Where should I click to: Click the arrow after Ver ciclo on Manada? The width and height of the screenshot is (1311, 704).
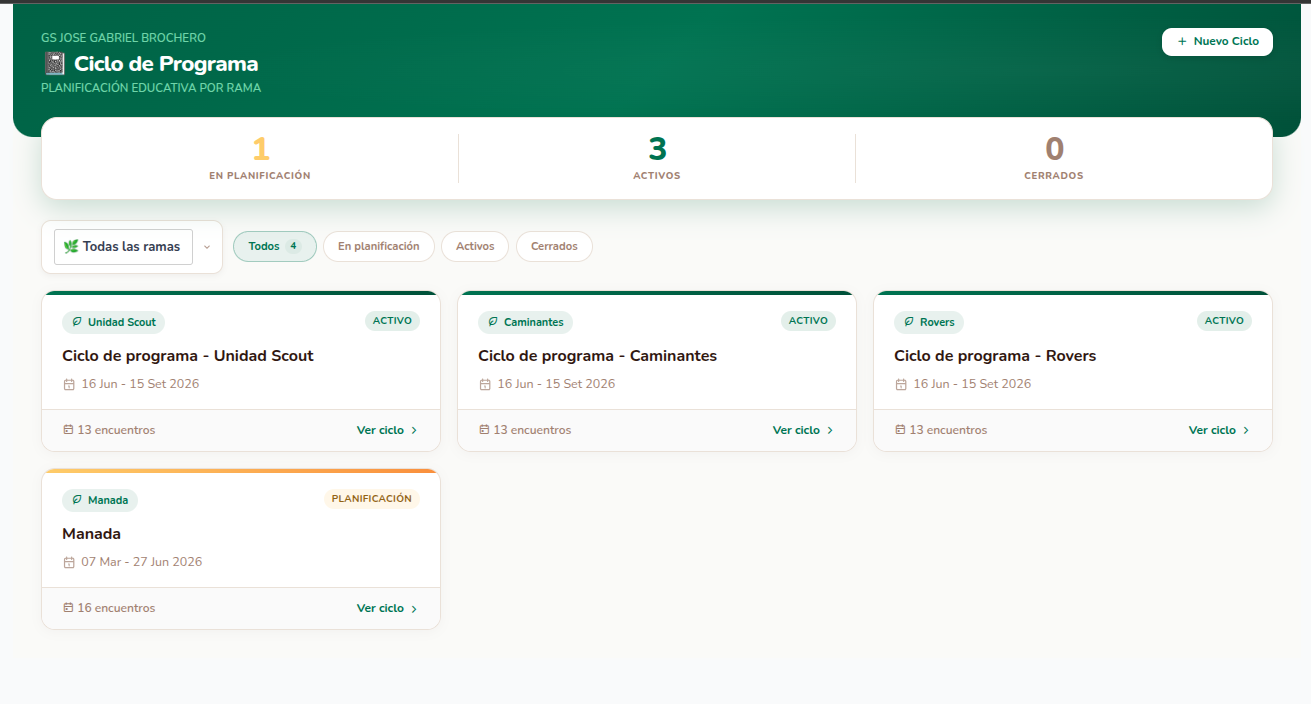tap(414, 609)
